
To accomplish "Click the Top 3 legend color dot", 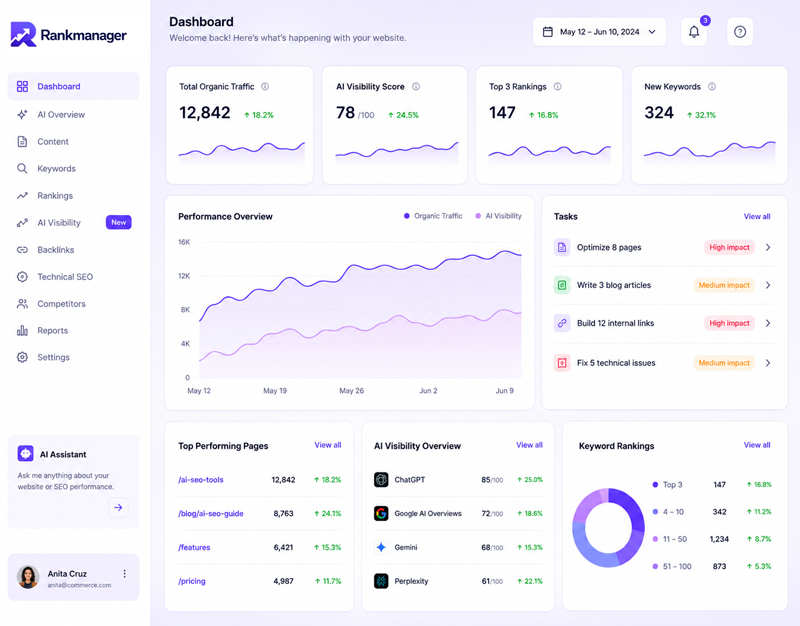I will click(x=655, y=485).
